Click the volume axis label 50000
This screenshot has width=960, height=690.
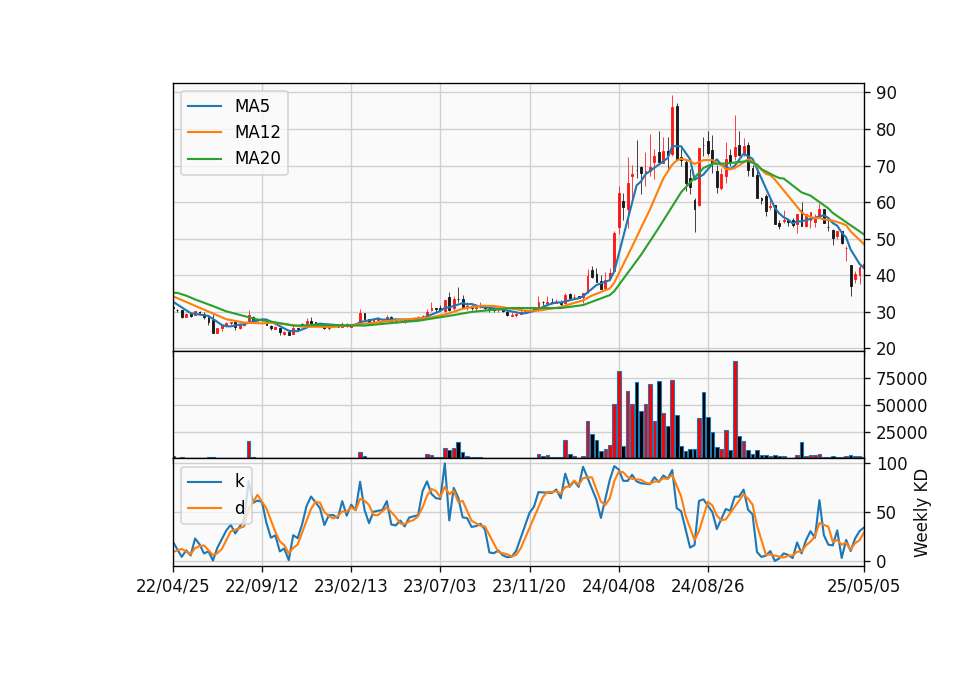[x=901, y=406]
